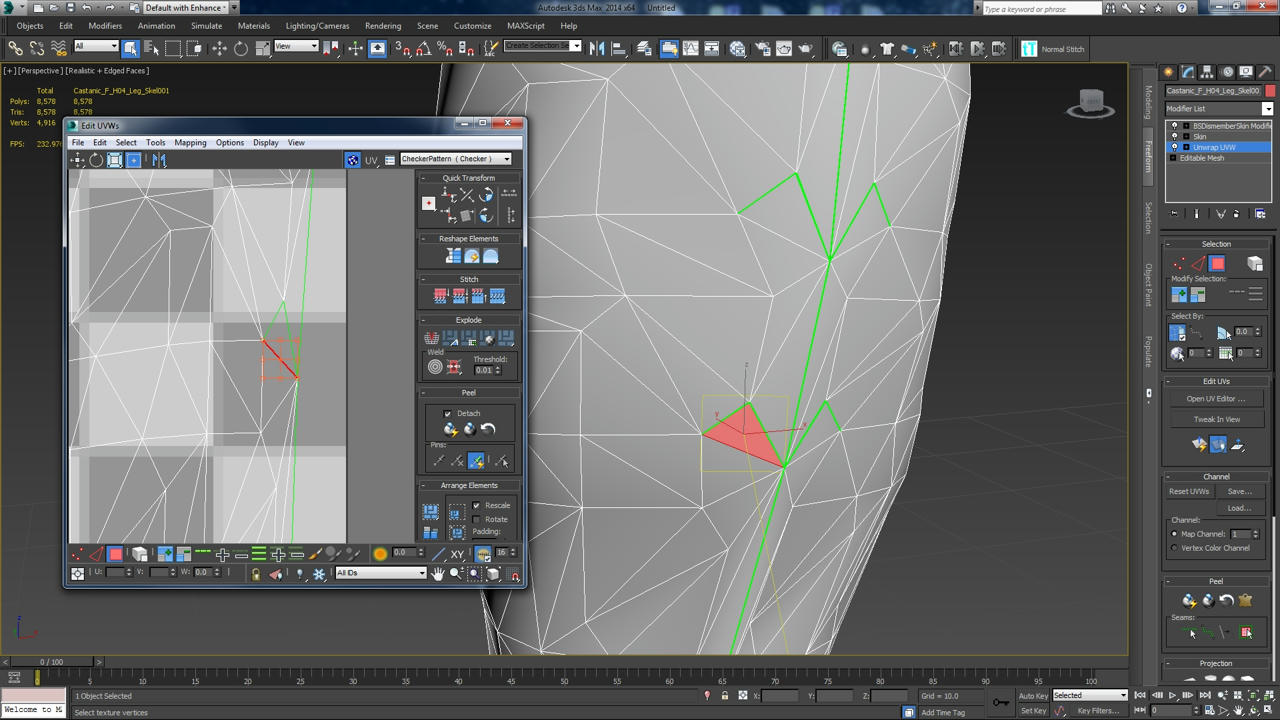Click Lock Selected padlock in Edit UVWs
The image size is (1280, 720).
(x=256, y=573)
